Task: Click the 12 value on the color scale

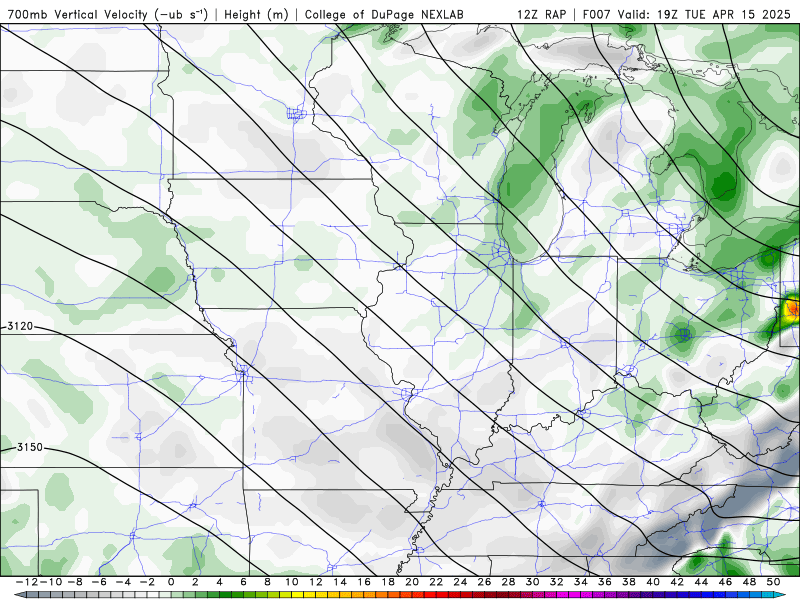Action: coord(316,582)
